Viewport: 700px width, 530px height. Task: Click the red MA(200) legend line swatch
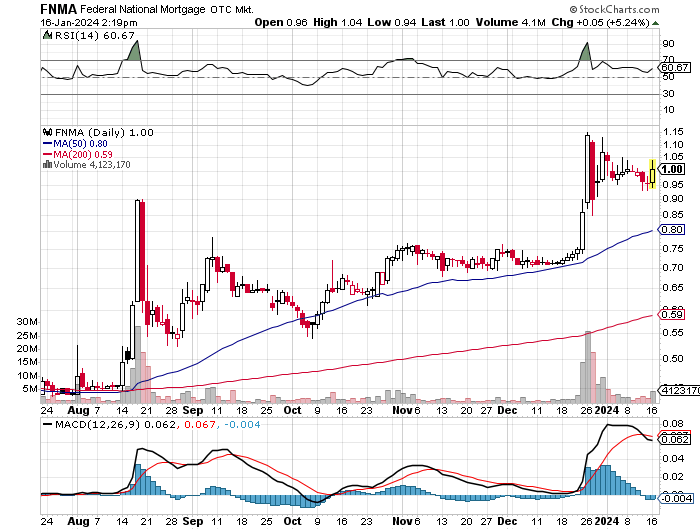click(47, 154)
